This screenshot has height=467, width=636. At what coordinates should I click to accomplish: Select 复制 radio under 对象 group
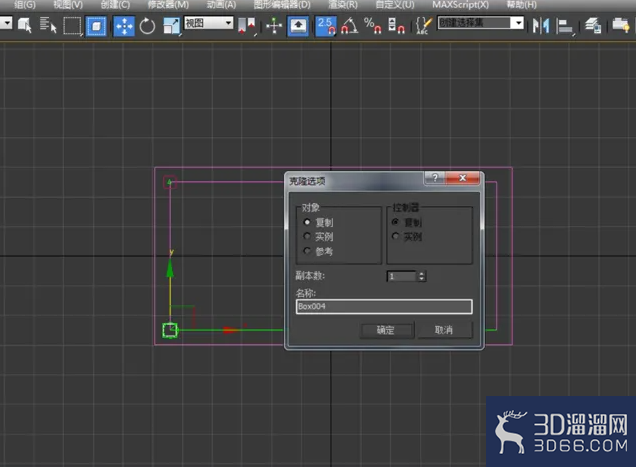coord(307,222)
